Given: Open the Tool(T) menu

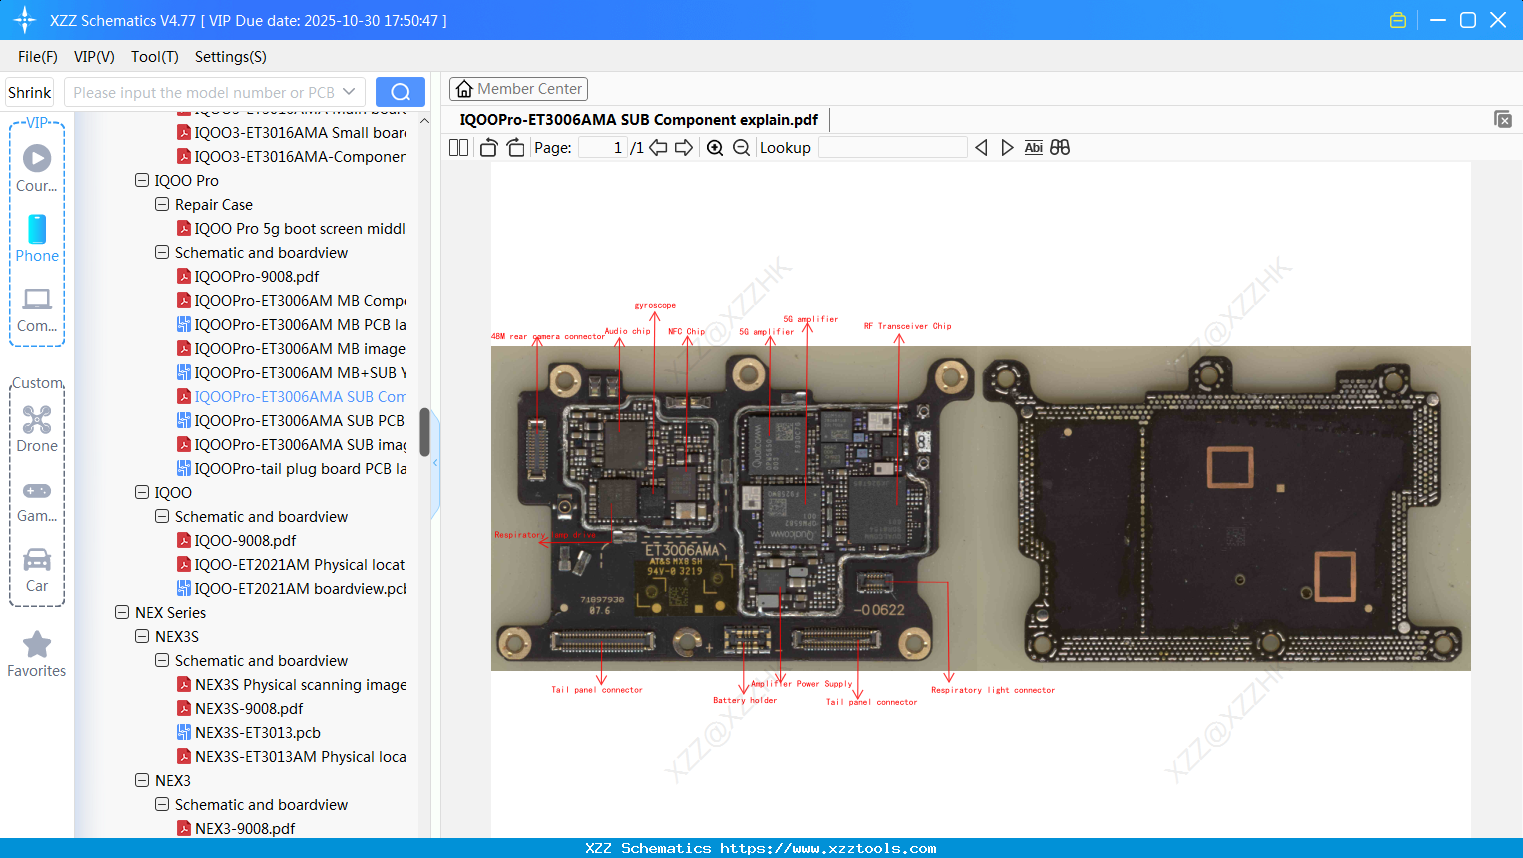Looking at the screenshot, I should (x=155, y=57).
